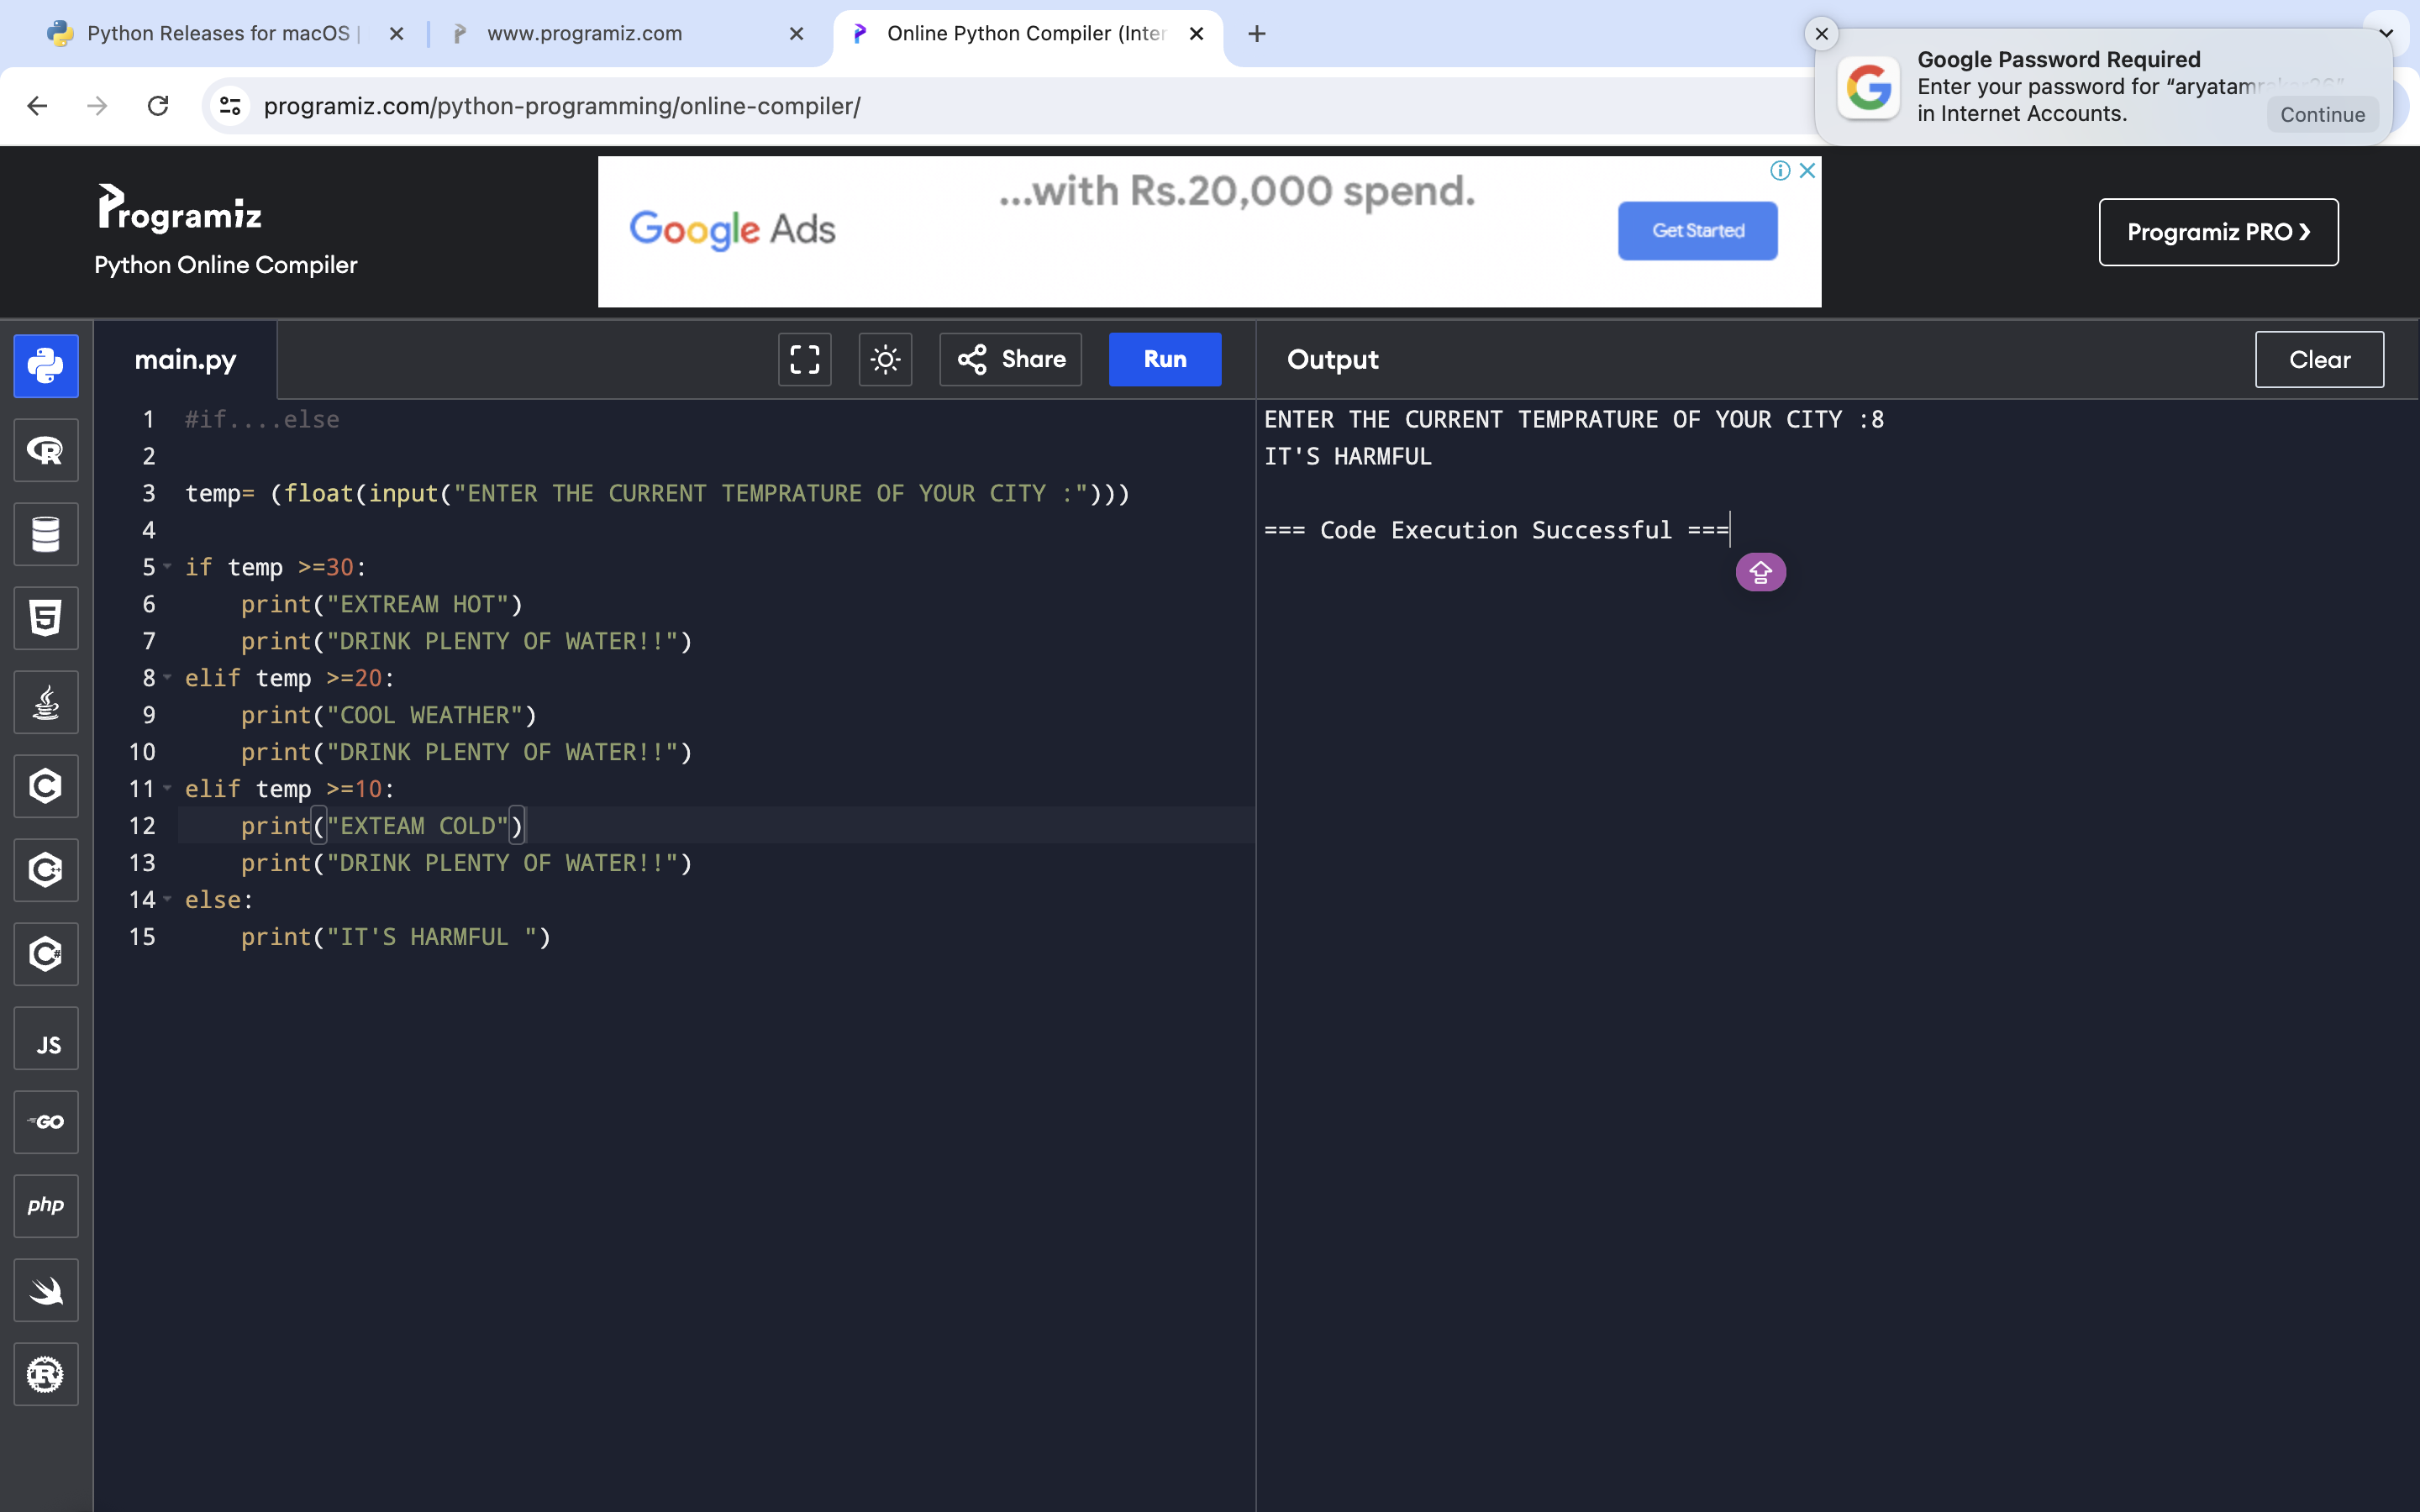The width and height of the screenshot is (2420, 1512).
Task: Click the Google Password Required Continue button
Action: coord(2324,113)
